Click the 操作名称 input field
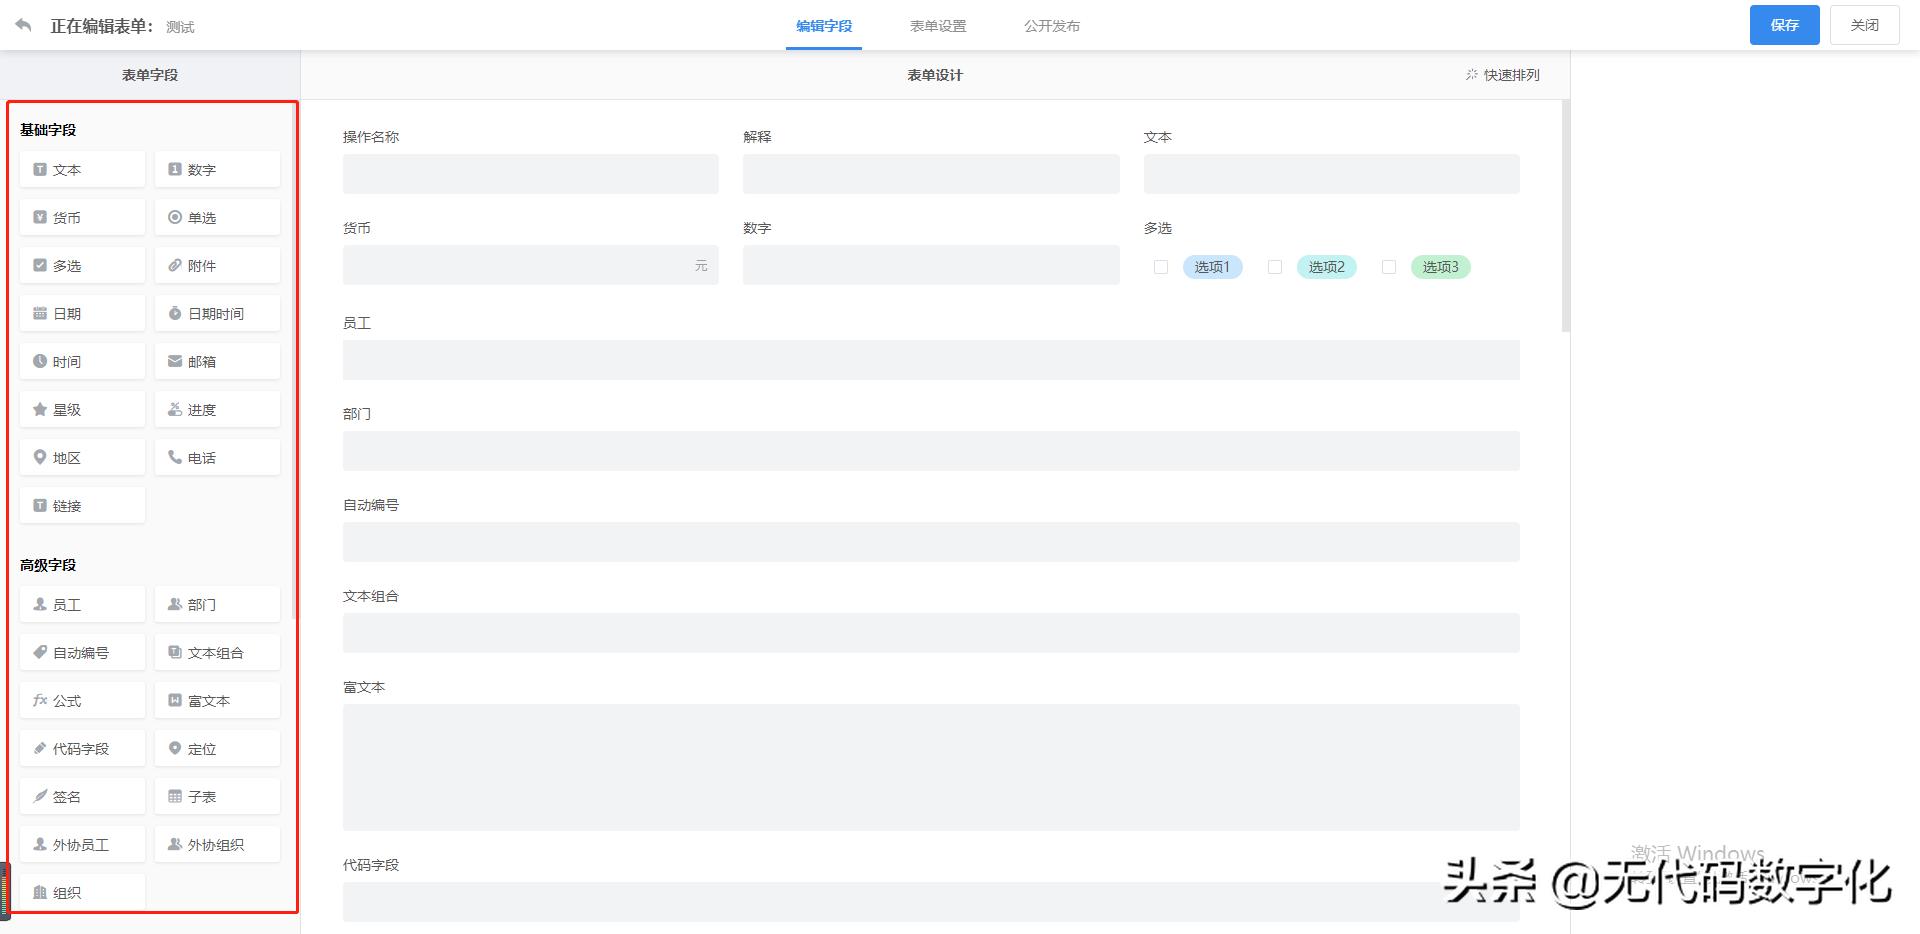Image resolution: width=1920 pixels, height=934 pixels. pyautogui.click(x=531, y=174)
